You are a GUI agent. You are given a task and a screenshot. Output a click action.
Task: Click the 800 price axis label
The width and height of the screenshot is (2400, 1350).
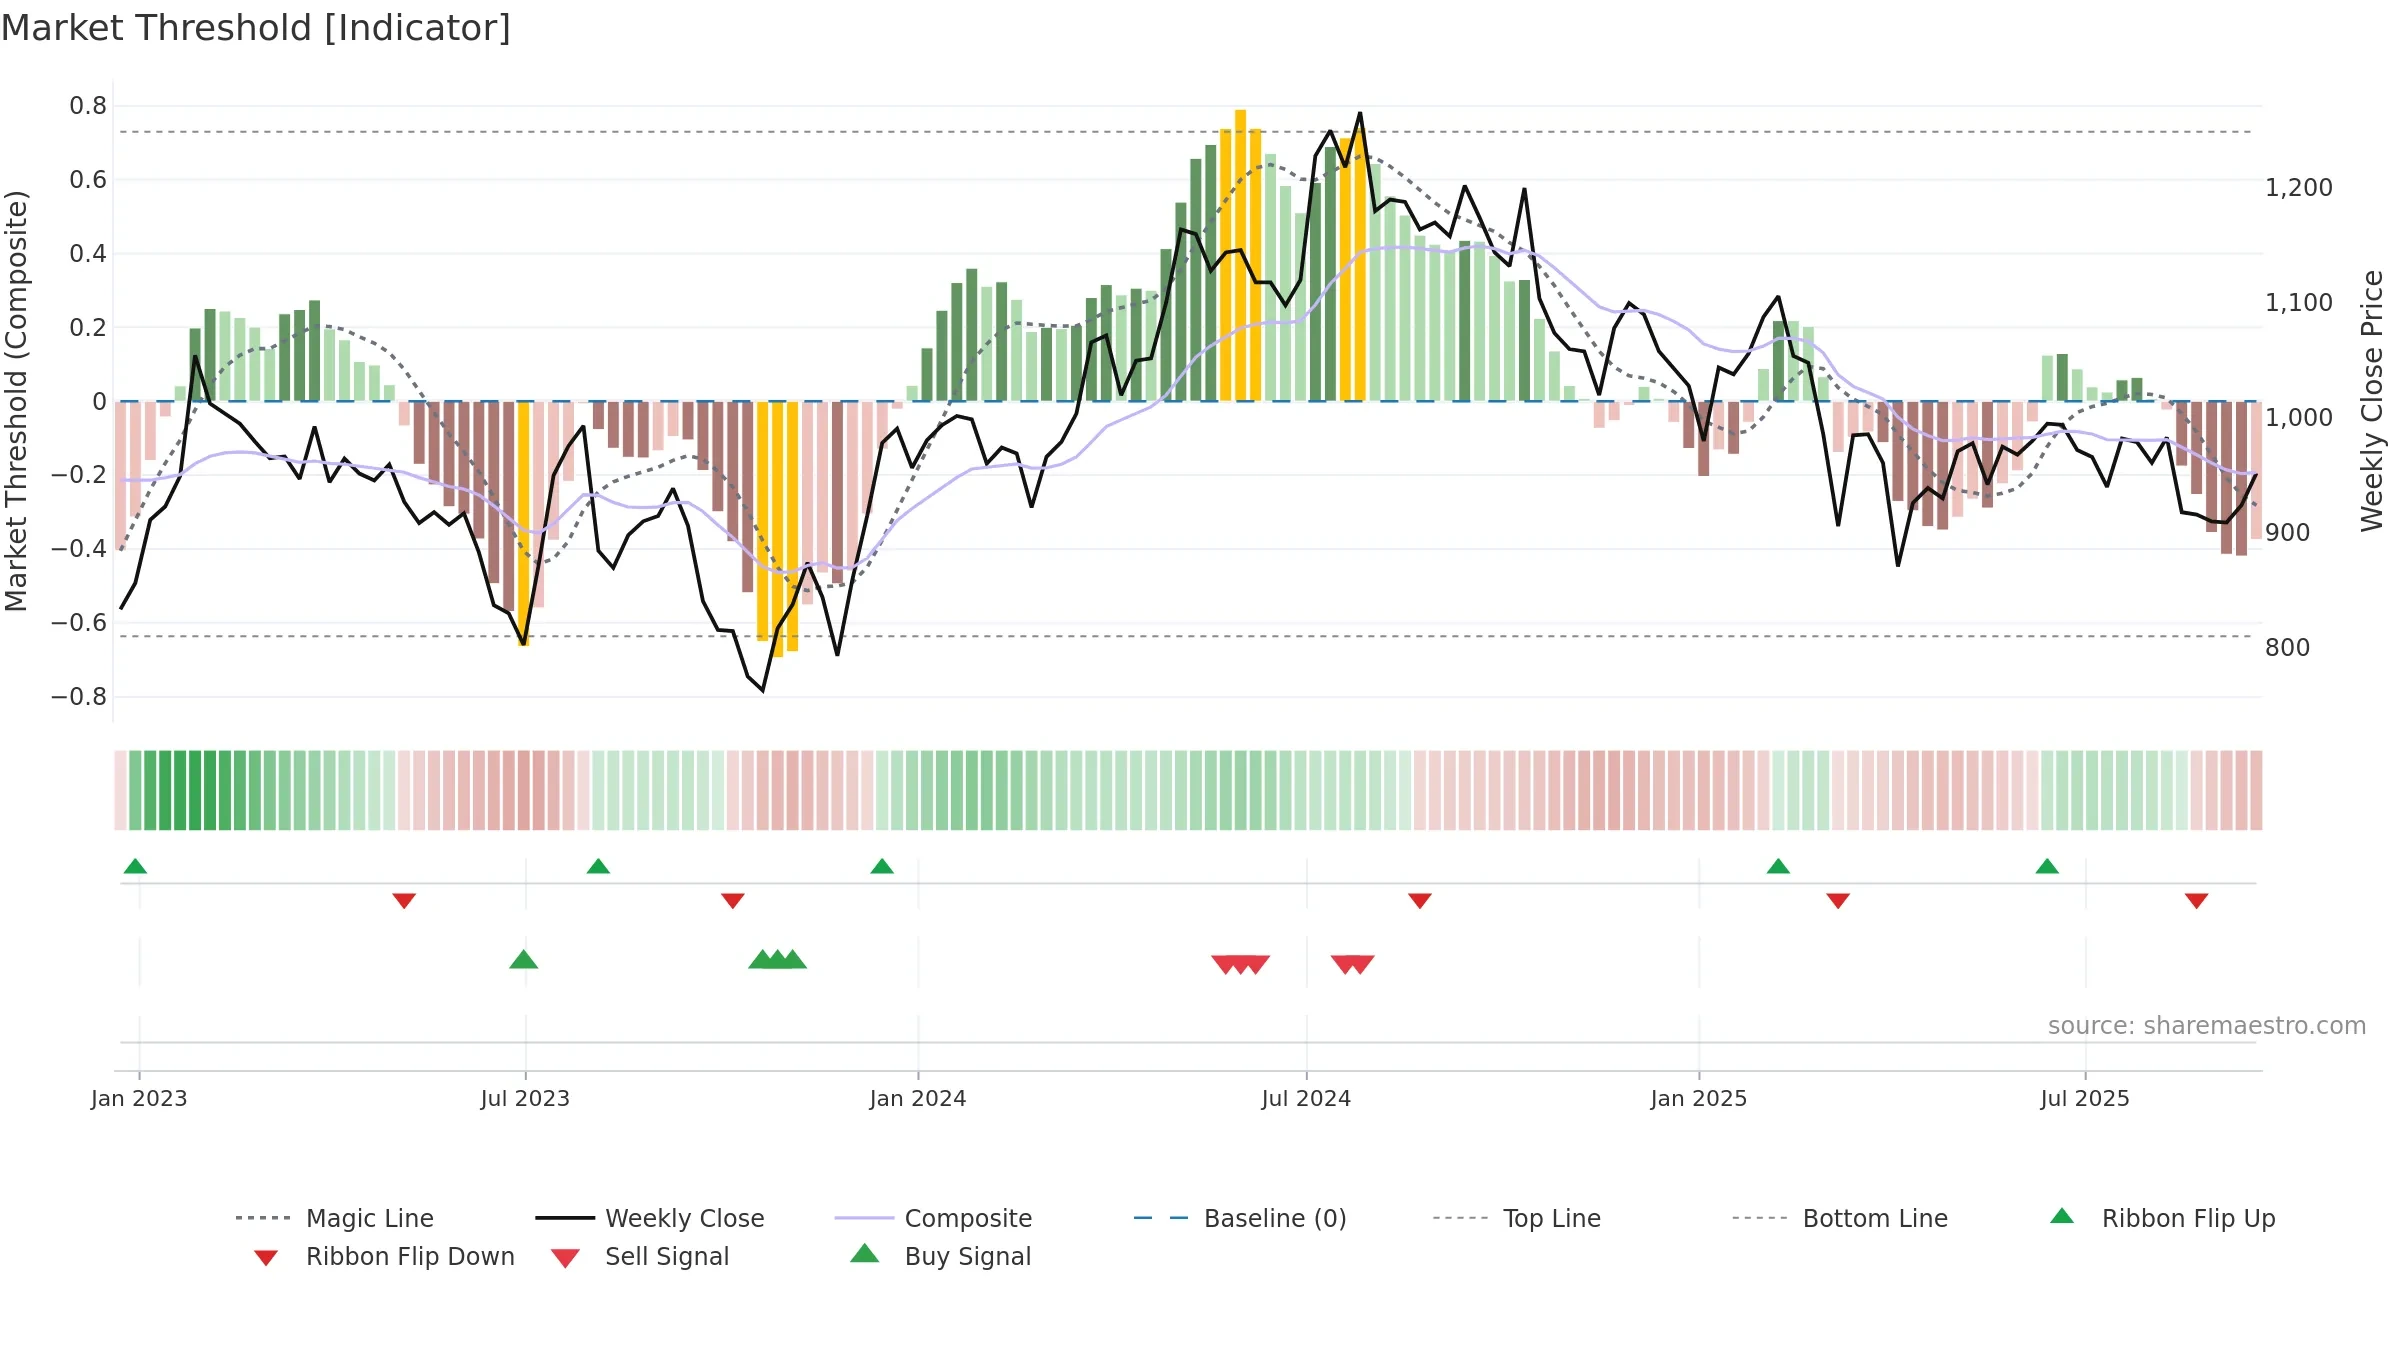click(2288, 647)
